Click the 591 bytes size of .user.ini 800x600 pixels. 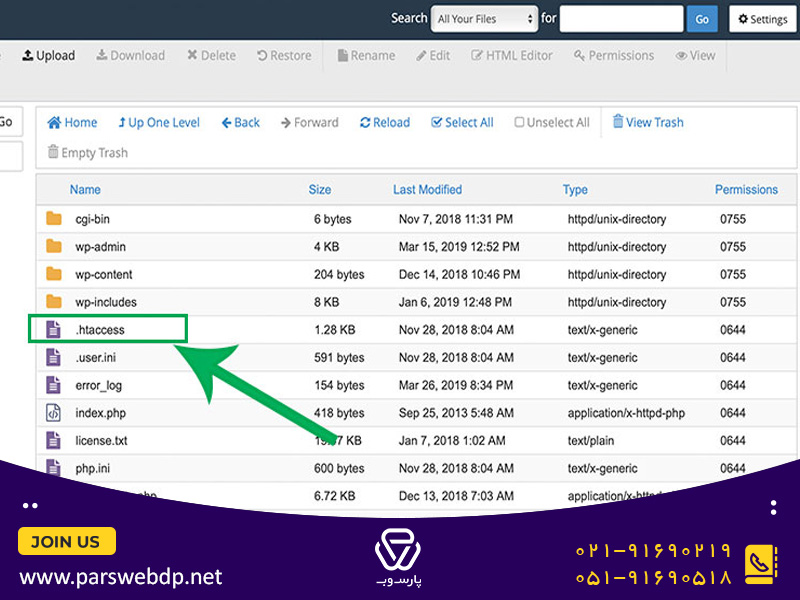coord(339,357)
